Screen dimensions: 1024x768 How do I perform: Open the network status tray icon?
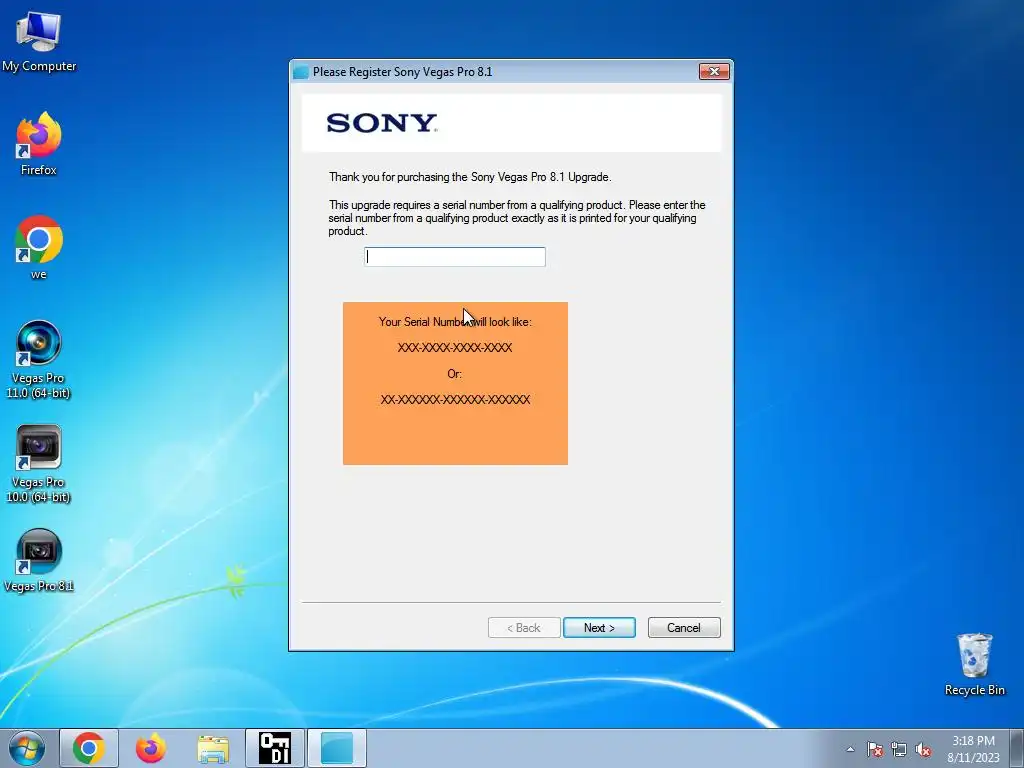(899, 749)
